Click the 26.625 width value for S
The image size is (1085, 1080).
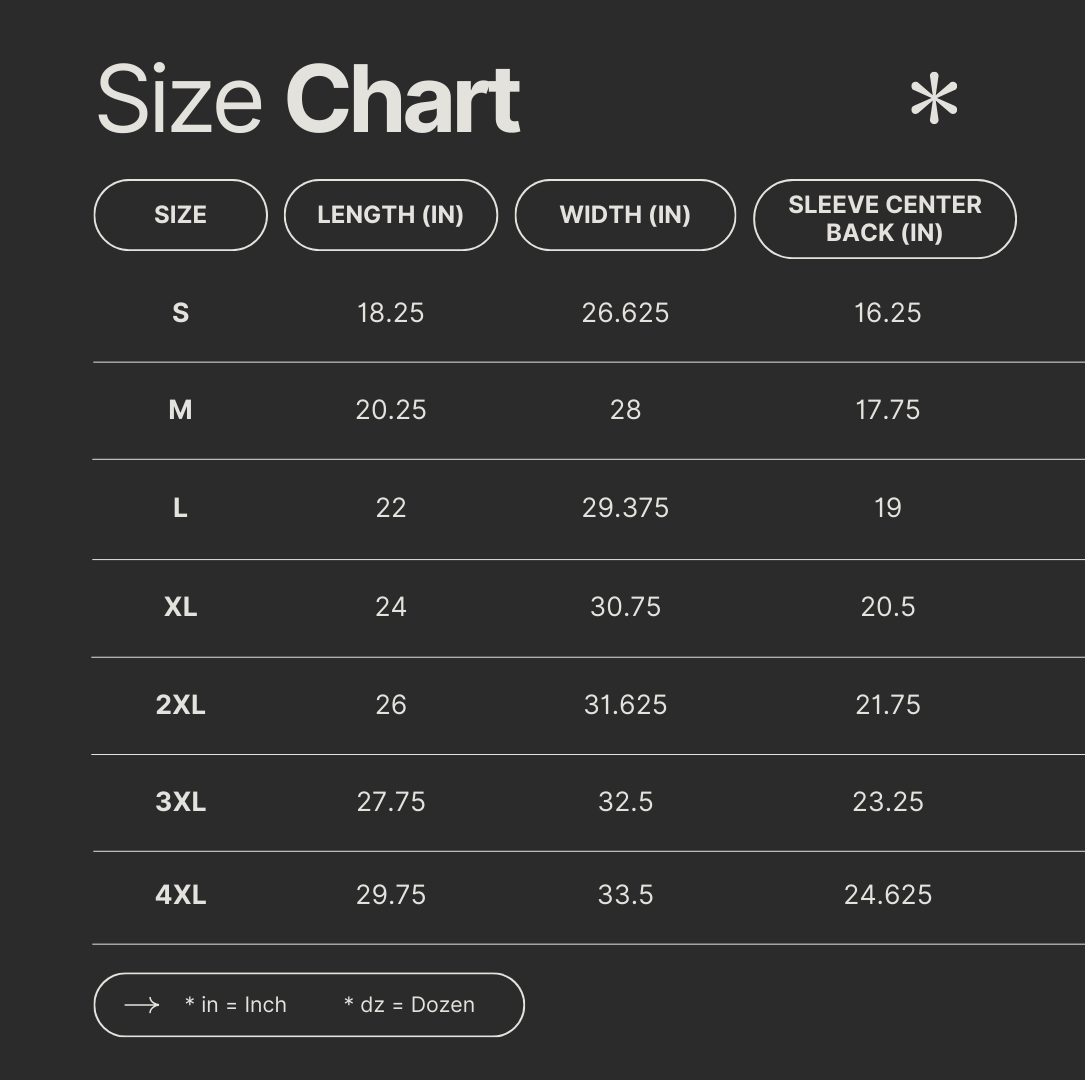pyautogui.click(x=625, y=313)
